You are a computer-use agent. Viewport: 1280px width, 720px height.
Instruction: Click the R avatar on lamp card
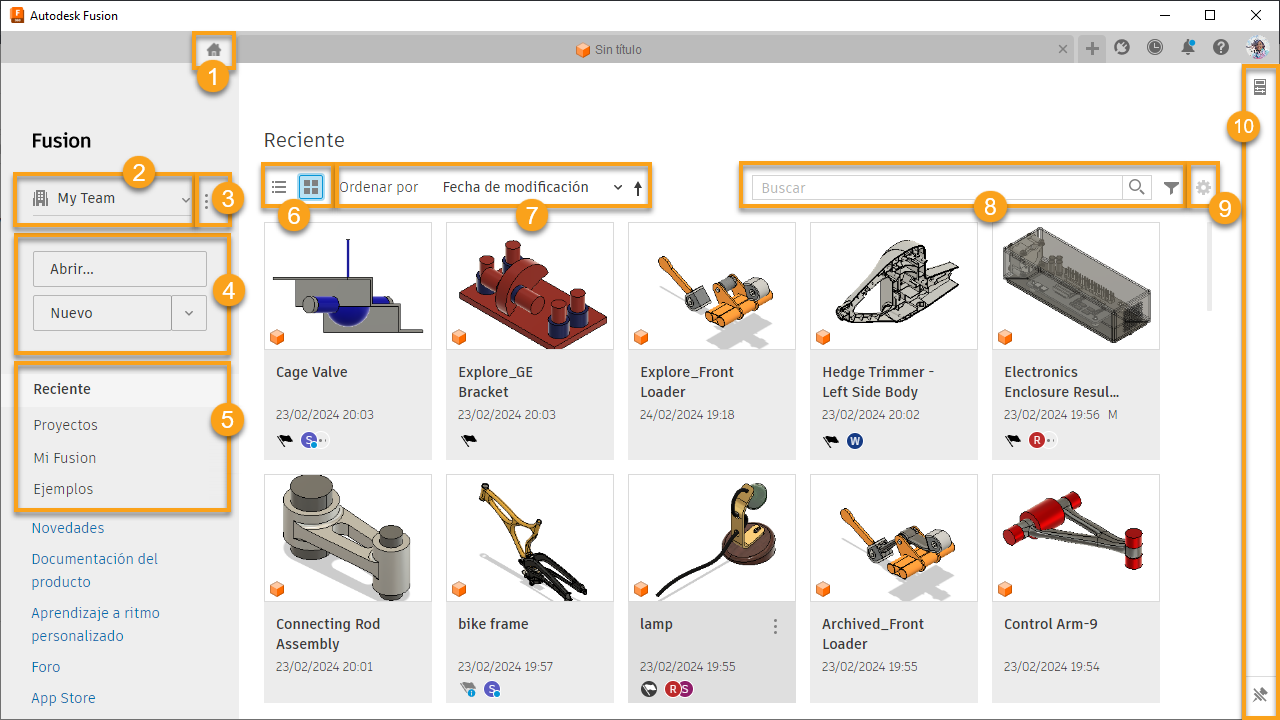click(673, 689)
